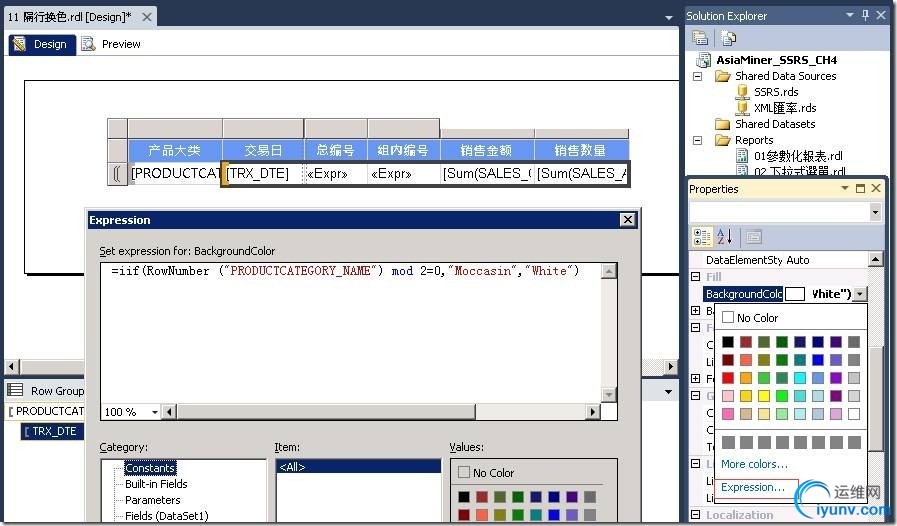Pick the yellow swatch in Properties color picker
The width and height of the screenshot is (897, 526).
point(764,396)
